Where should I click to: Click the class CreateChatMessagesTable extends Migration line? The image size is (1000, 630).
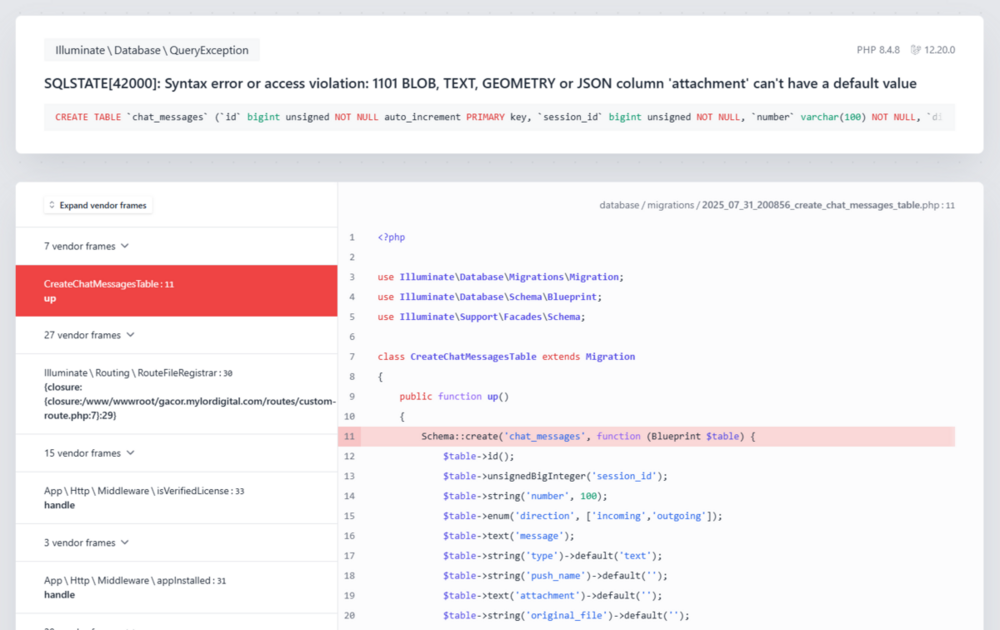506,356
